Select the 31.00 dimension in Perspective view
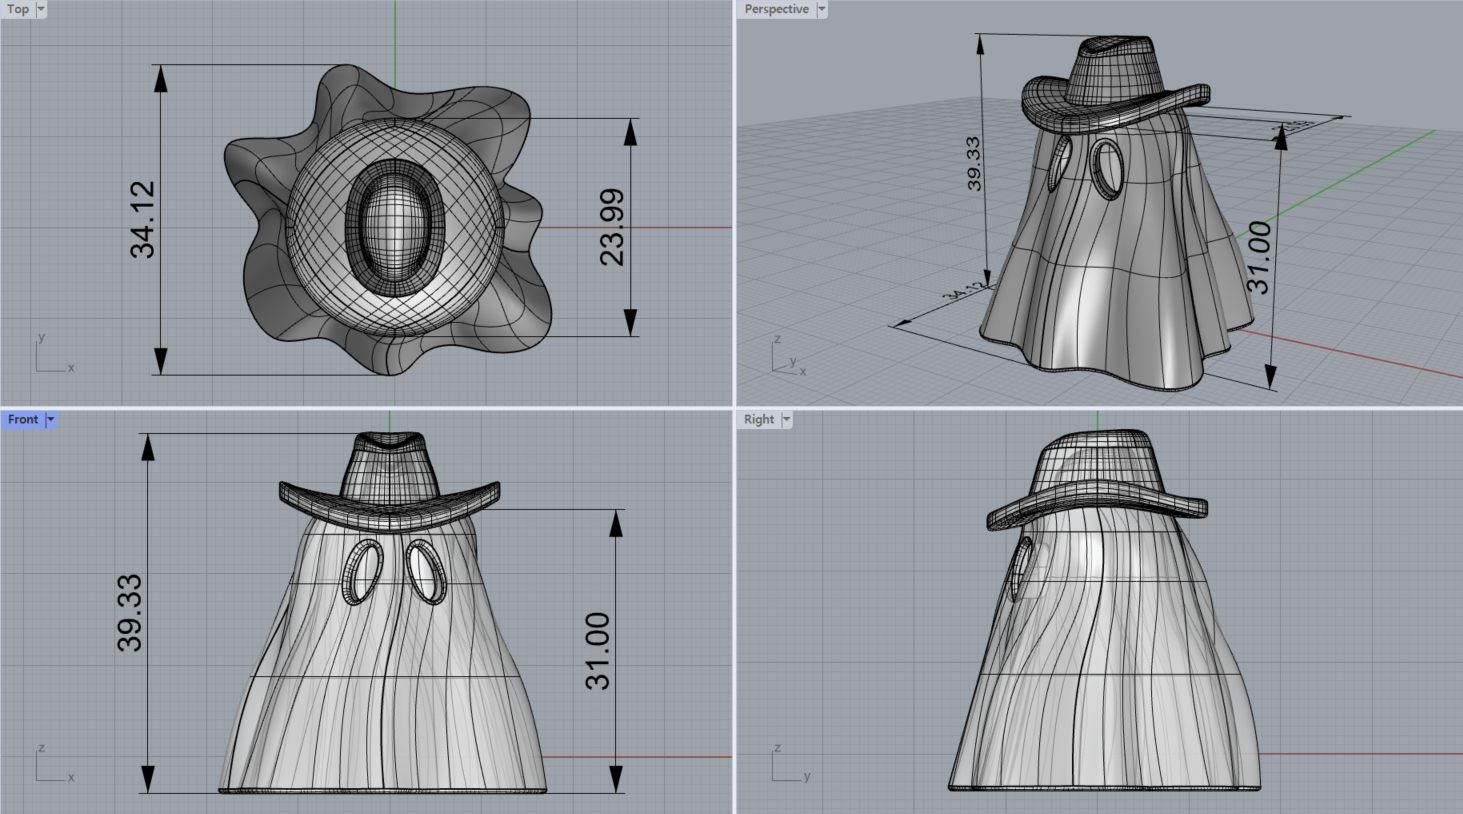The height and width of the screenshot is (814, 1463). tap(1260, 257)
